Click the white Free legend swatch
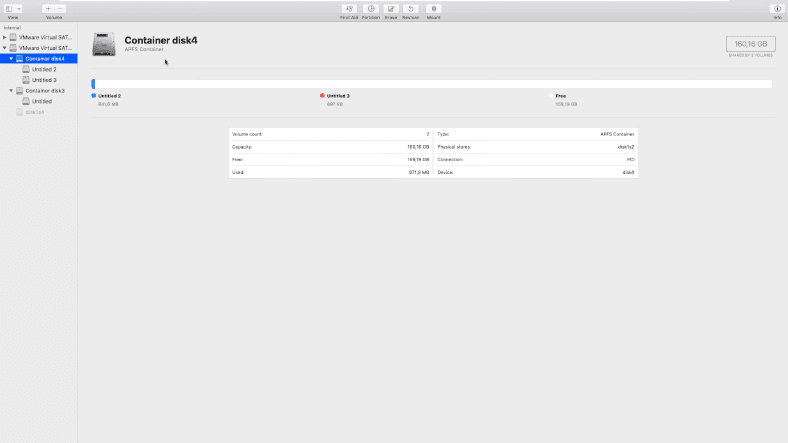The height and width of the screenshot is (443, 788). click(551, 95)
